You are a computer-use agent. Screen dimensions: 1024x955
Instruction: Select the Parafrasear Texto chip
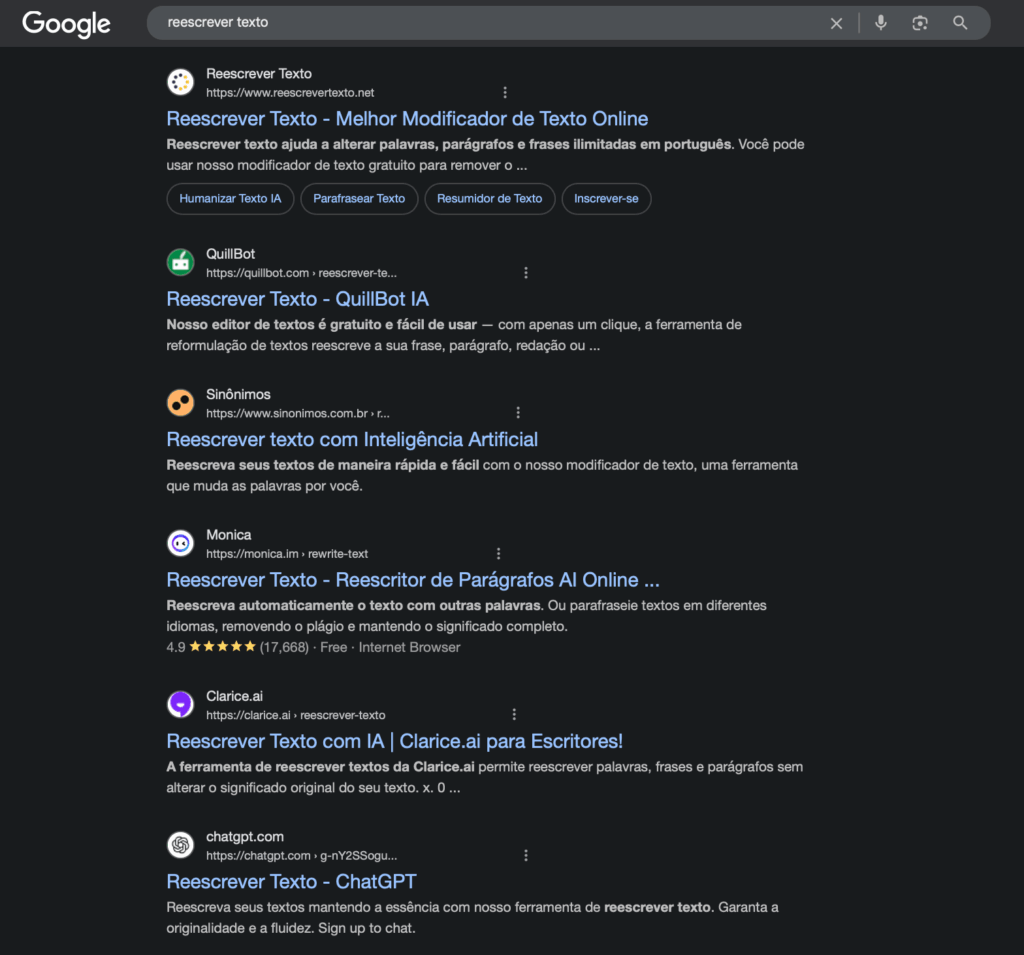tap(359, 199)
